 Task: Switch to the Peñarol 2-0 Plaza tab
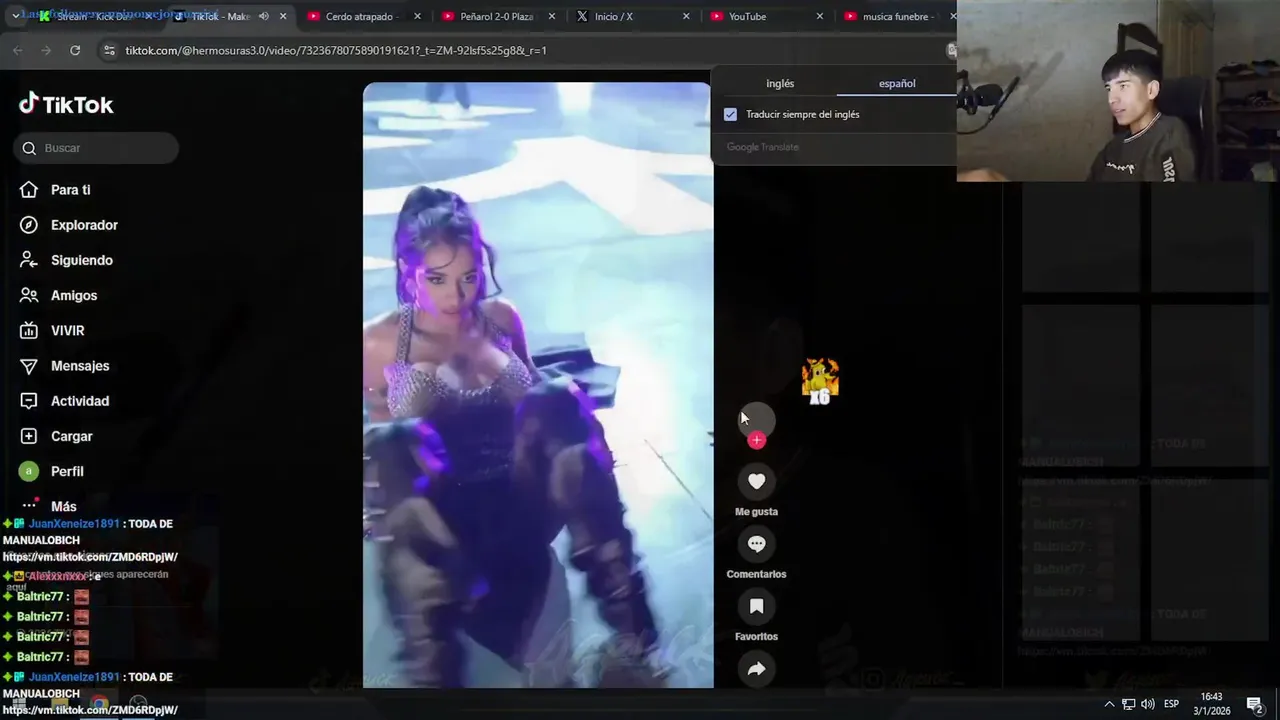(x=498, y=16)
